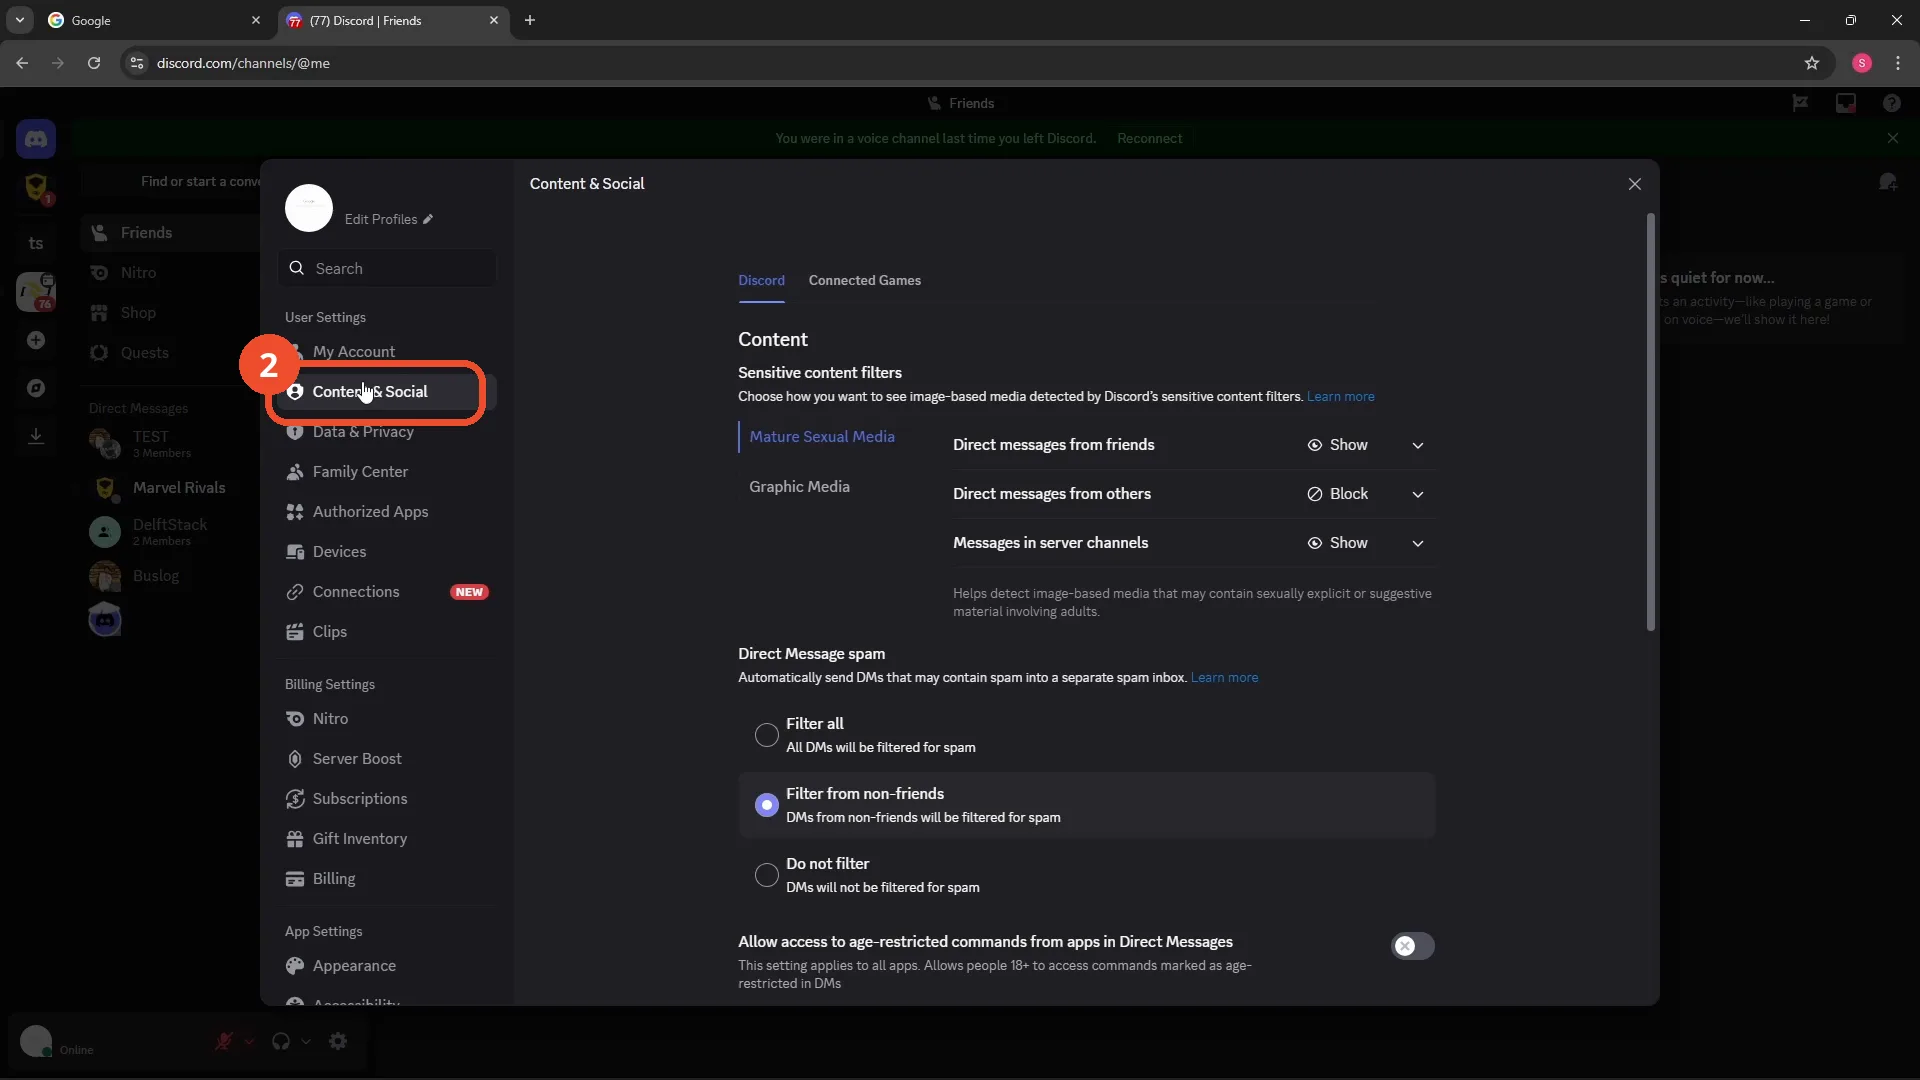Open the browser tab list dropdown
This screenshot has height=1080, width=1920.
tap(19, 20)
